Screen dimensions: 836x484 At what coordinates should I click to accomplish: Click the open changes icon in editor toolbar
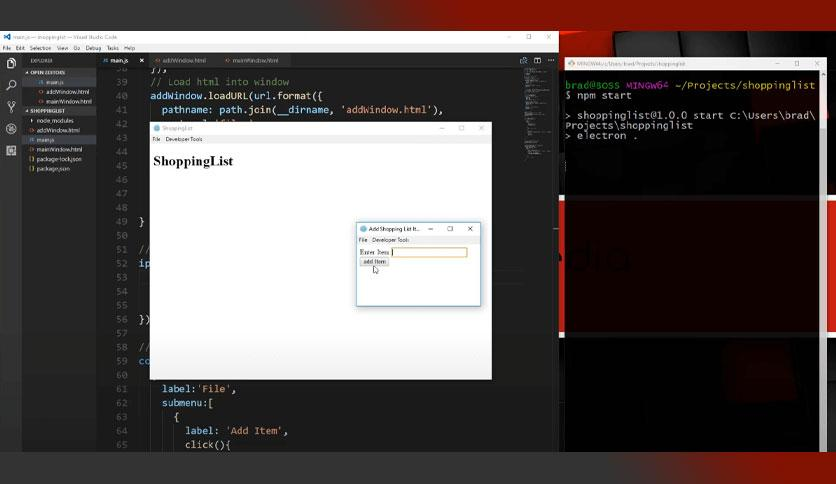point(524,60)
